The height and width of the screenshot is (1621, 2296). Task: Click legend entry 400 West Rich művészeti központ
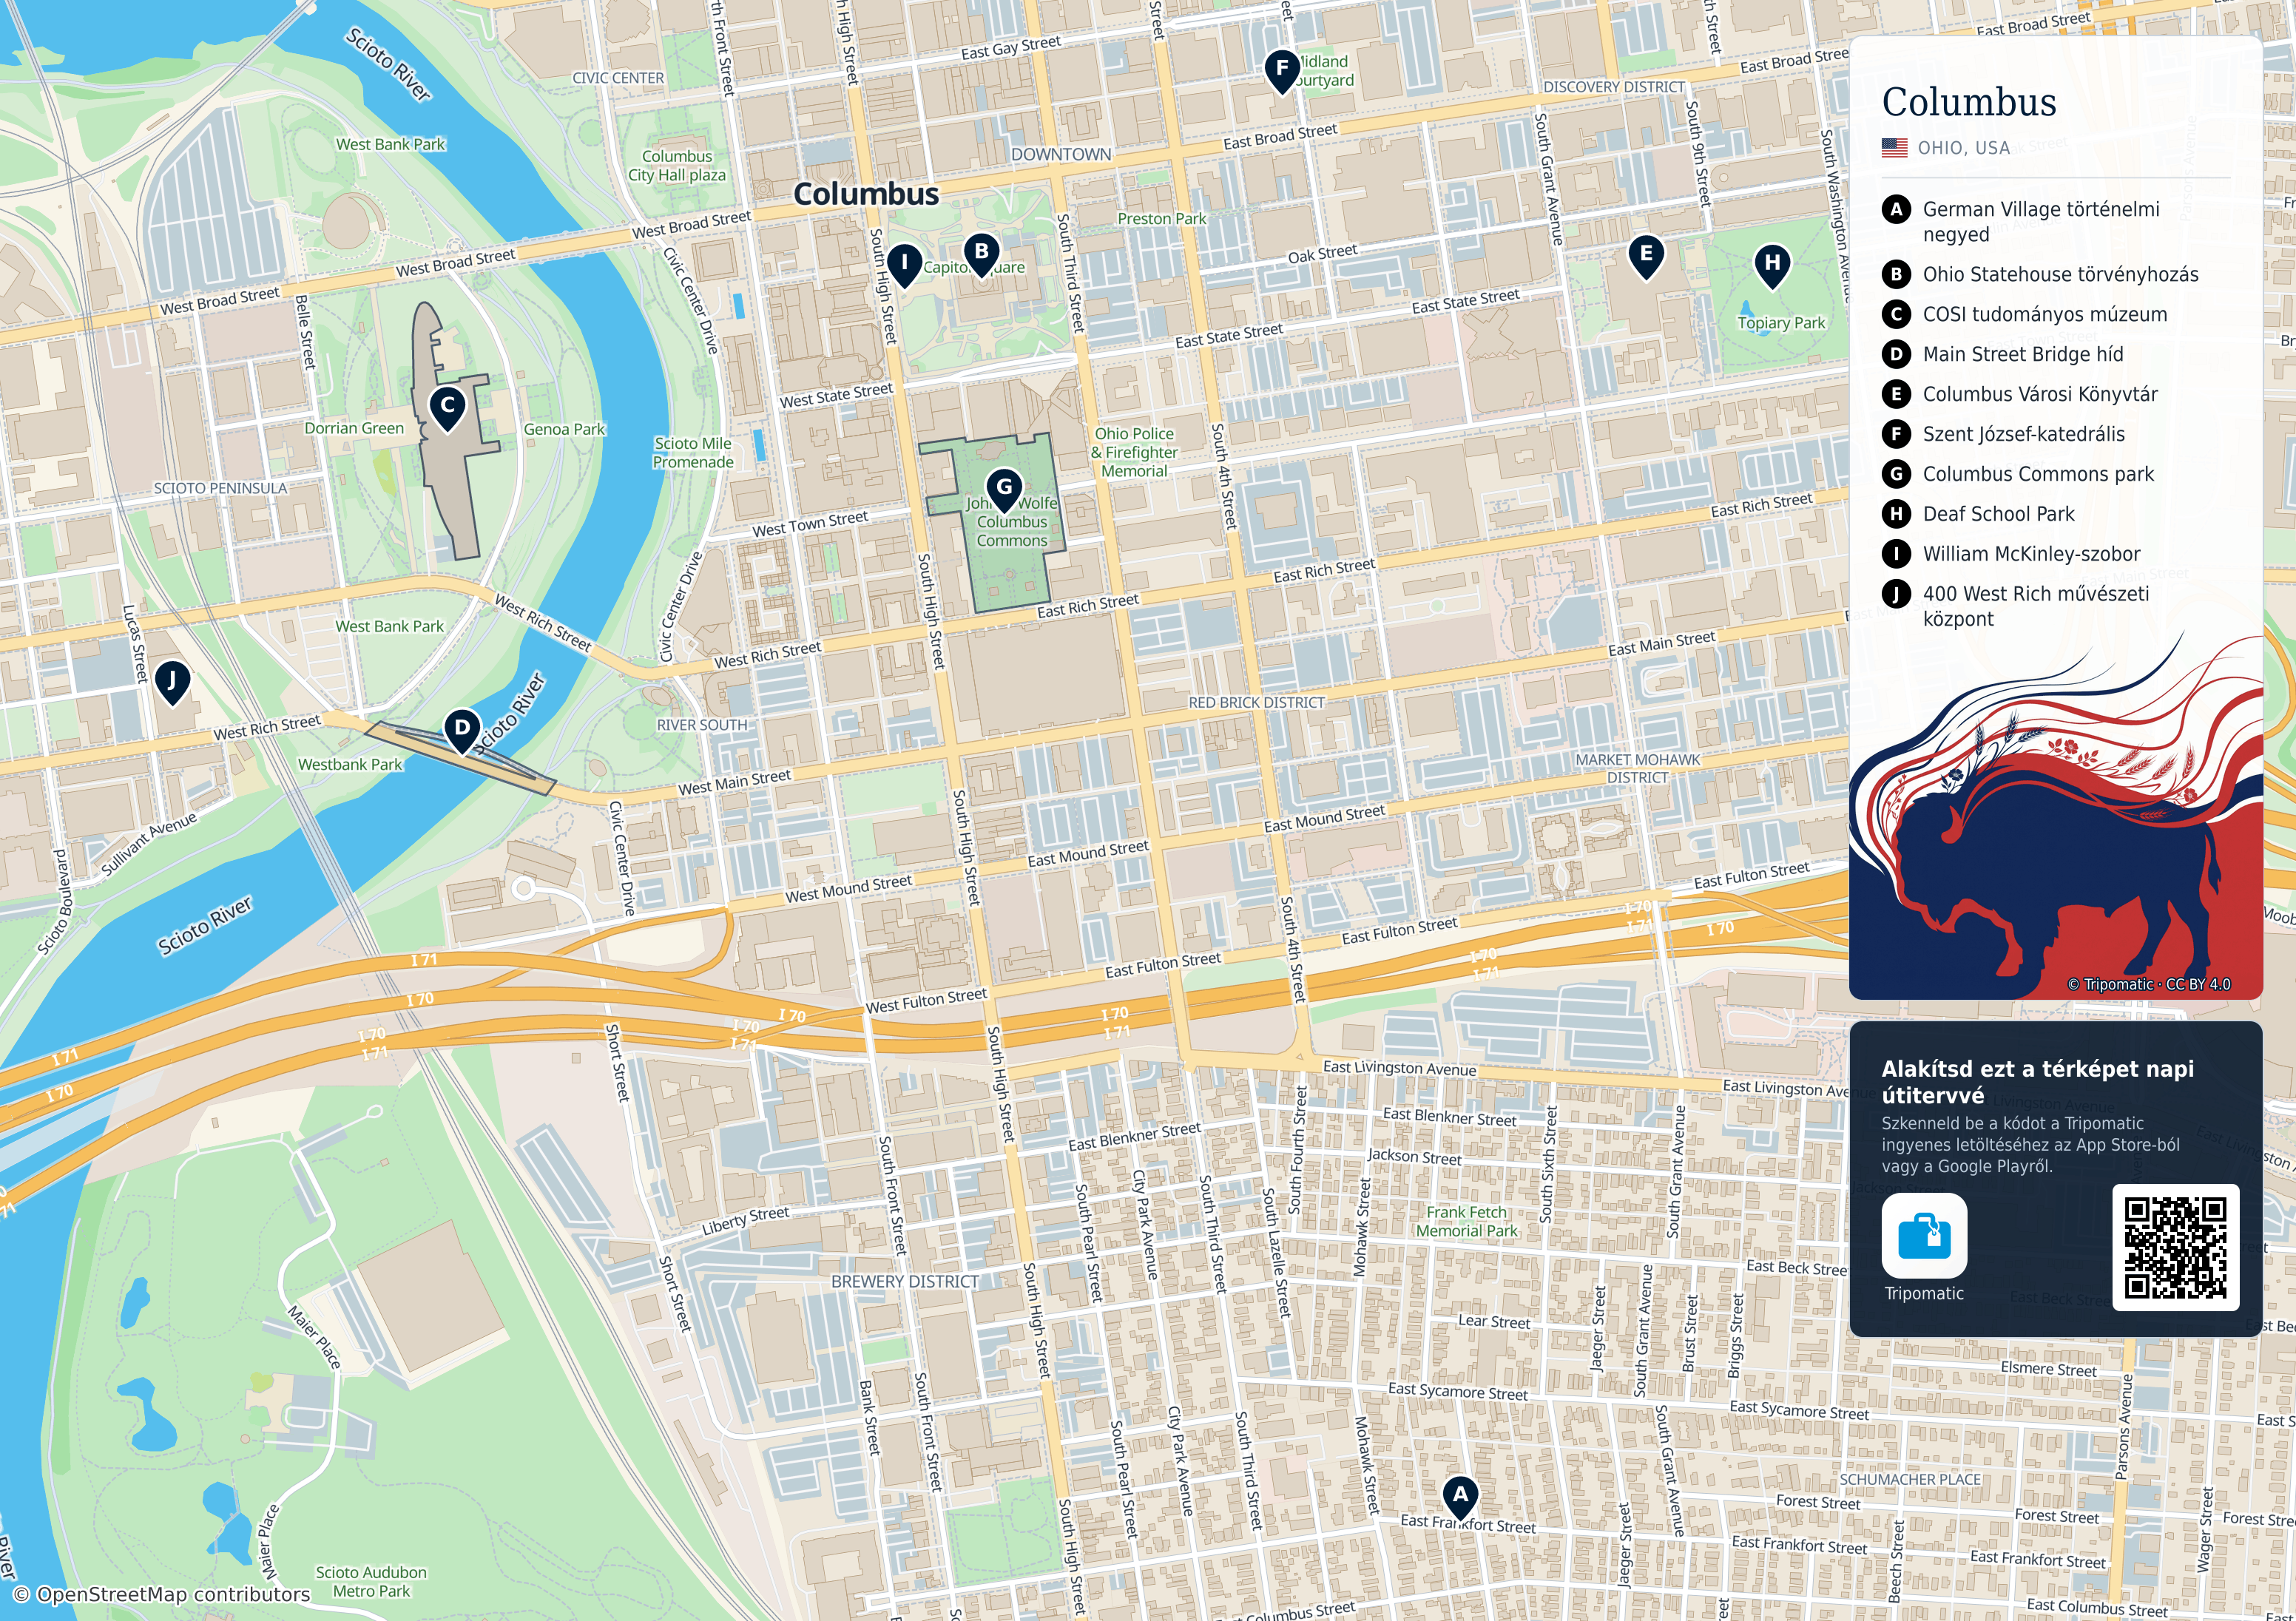coord(2035,606)
